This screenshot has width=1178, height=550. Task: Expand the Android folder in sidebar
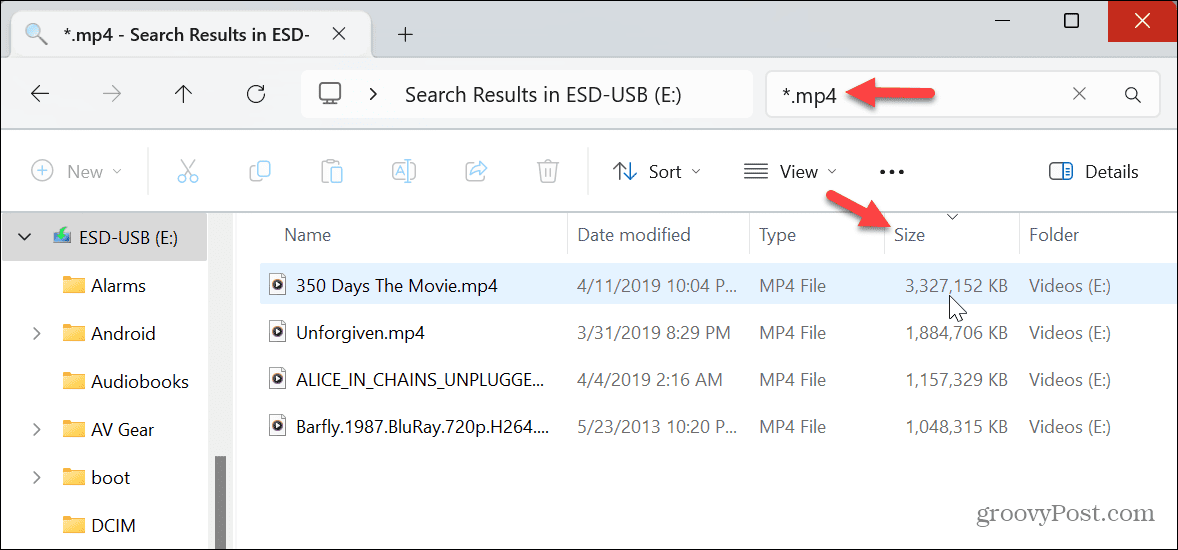coord(37,334)
